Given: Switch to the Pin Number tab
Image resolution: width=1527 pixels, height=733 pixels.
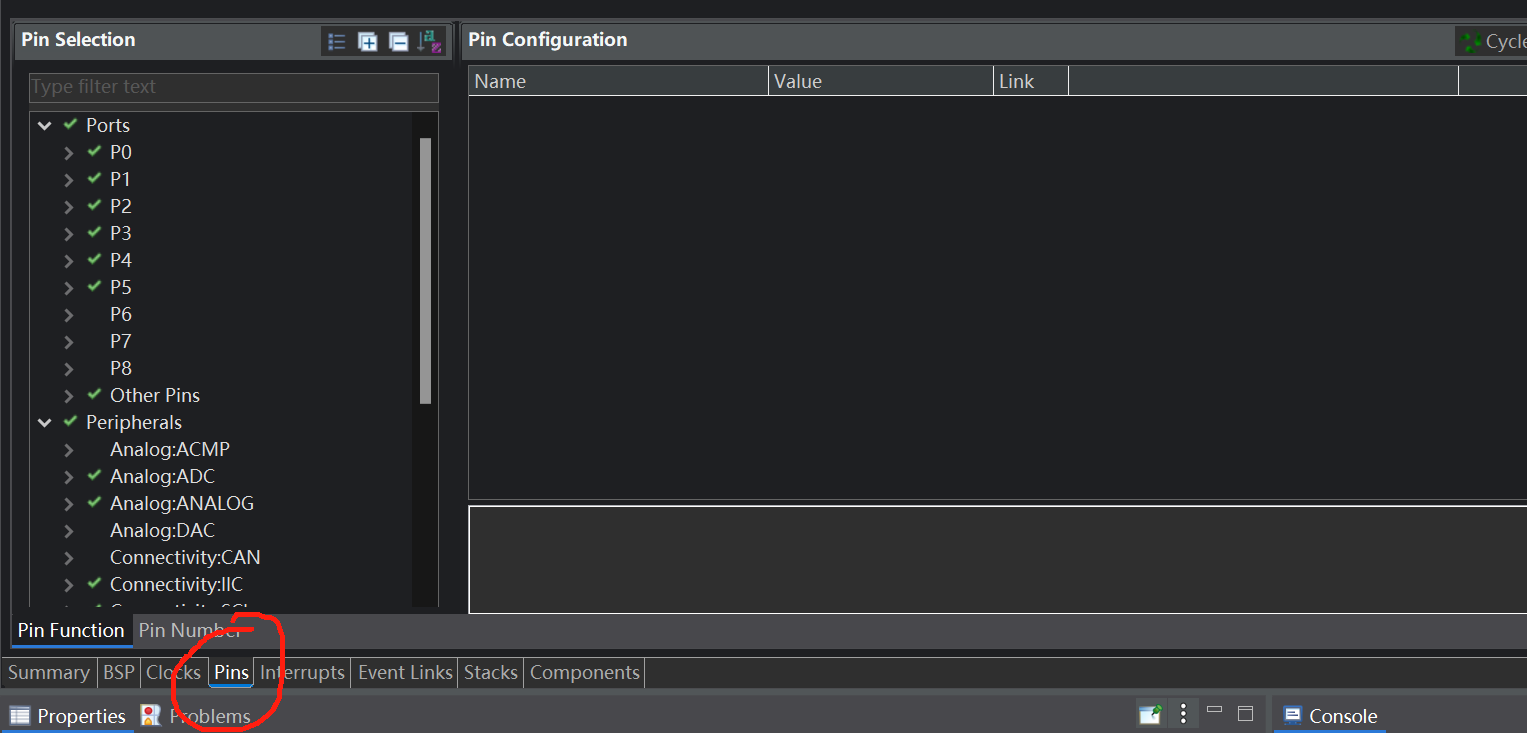Looking at the screenshot, I should [189, 630].
